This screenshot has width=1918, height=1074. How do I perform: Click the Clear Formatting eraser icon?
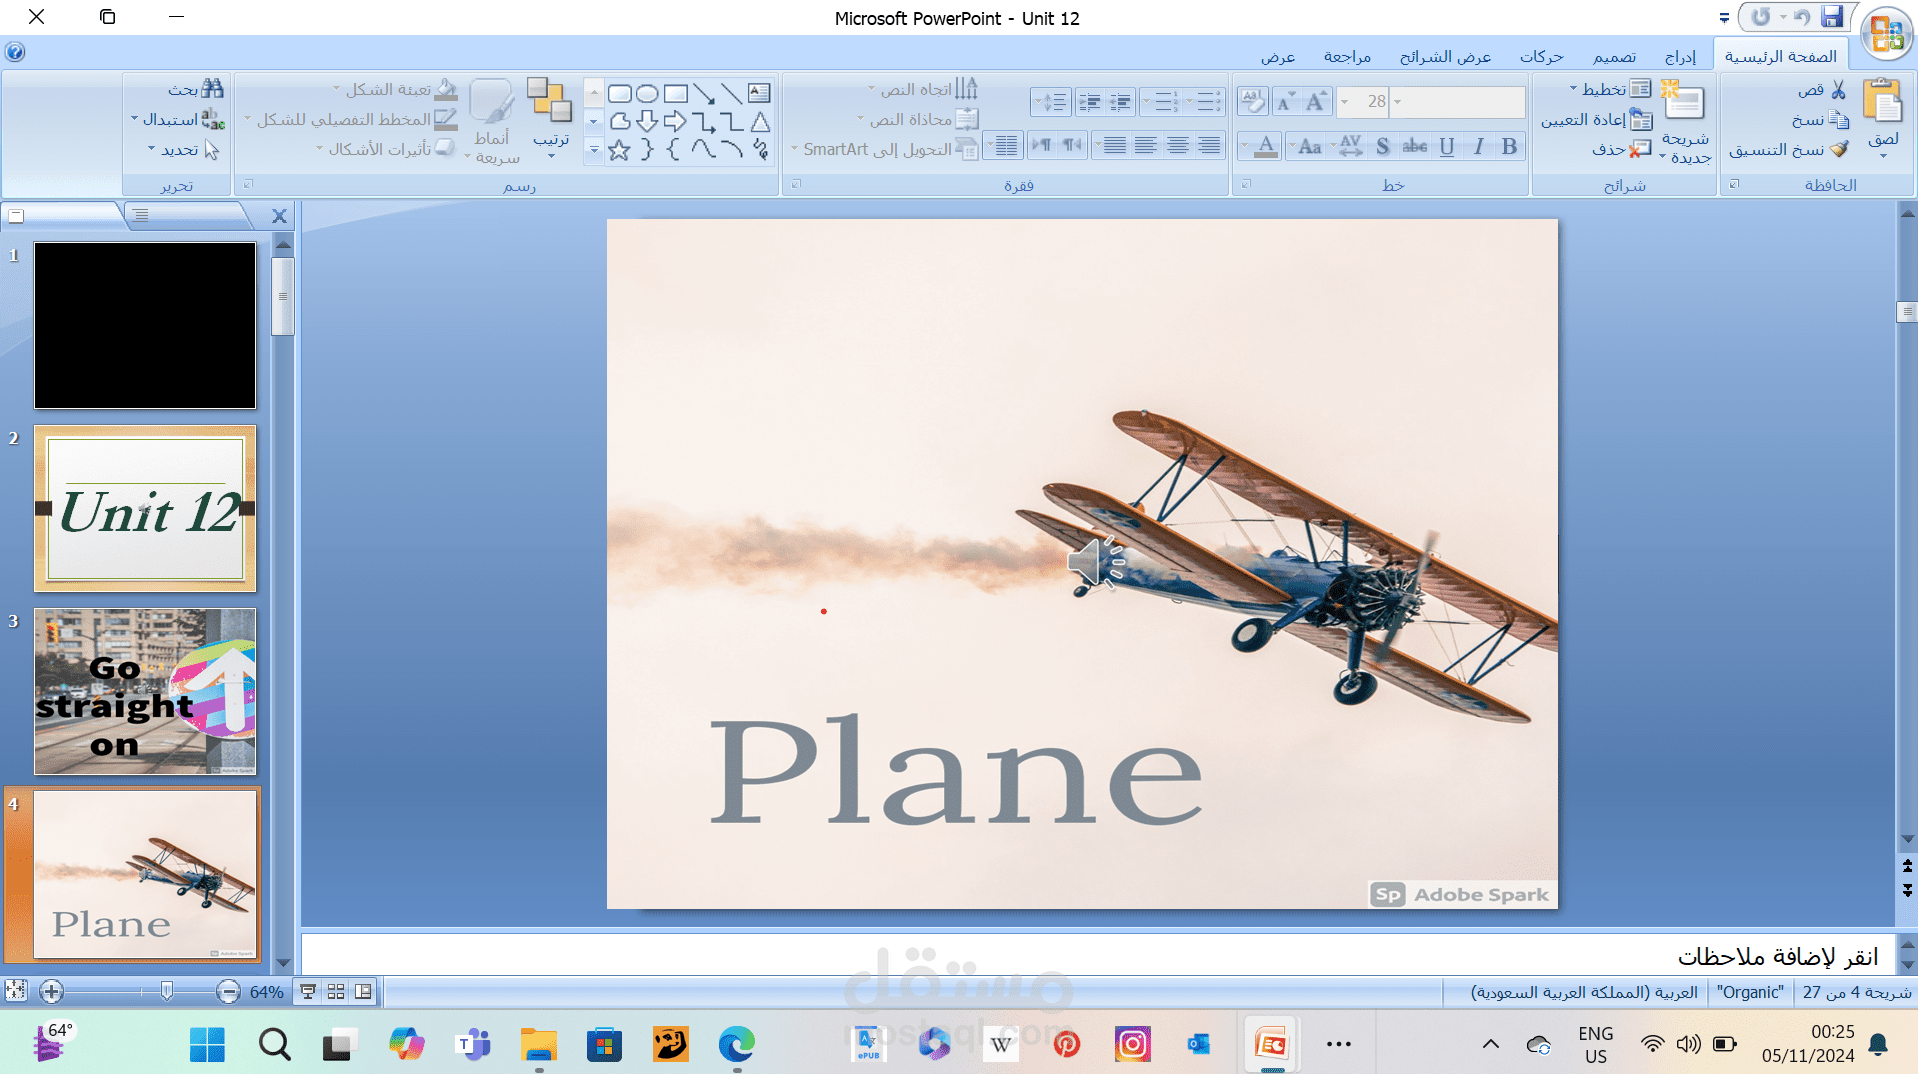(x=1252, y=101)
